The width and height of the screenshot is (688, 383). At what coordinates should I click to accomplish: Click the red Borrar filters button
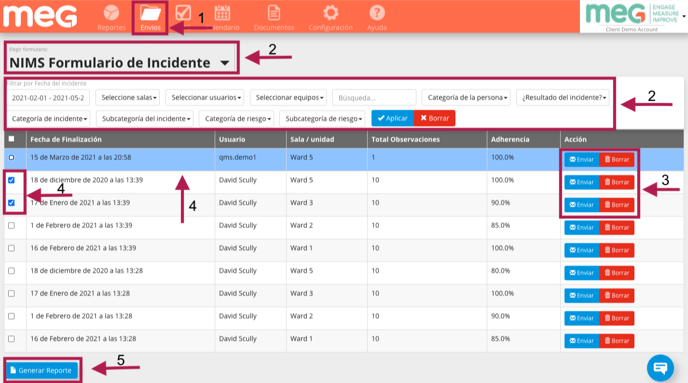[x=434, y=118]
